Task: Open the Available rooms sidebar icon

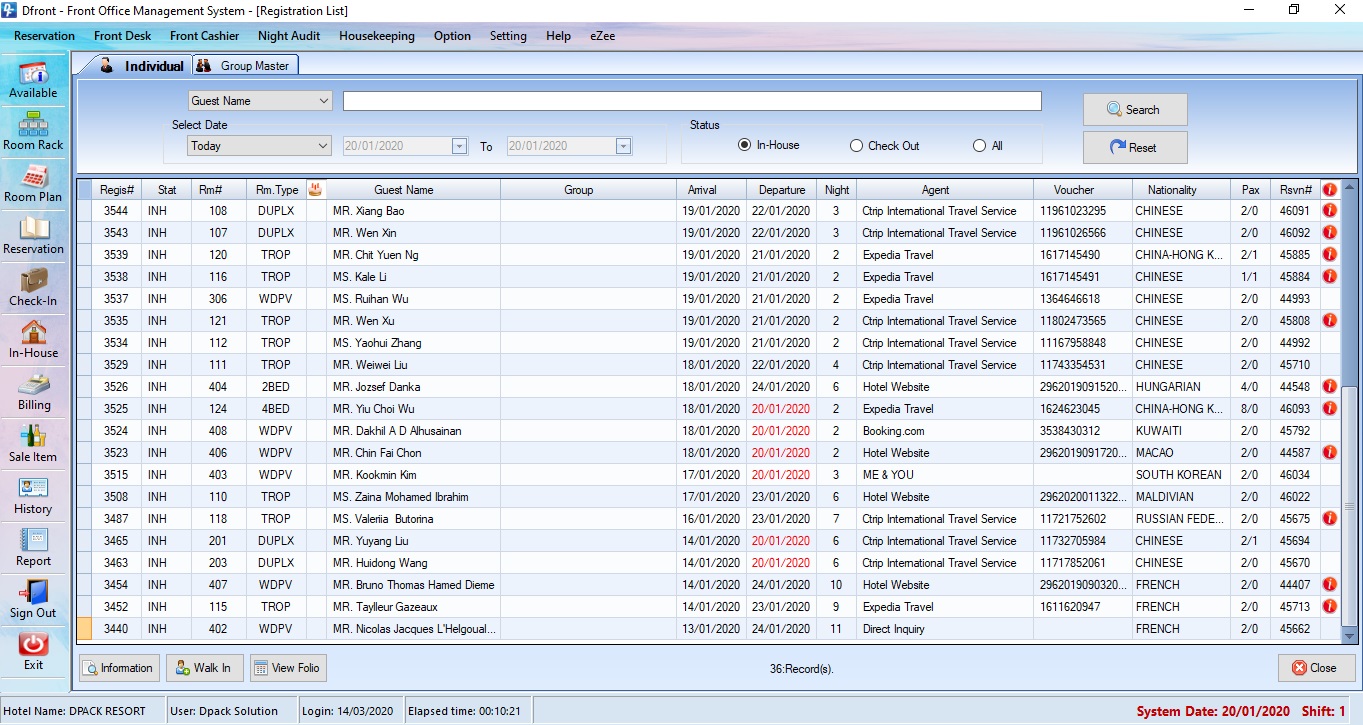Action: (34, 79)
